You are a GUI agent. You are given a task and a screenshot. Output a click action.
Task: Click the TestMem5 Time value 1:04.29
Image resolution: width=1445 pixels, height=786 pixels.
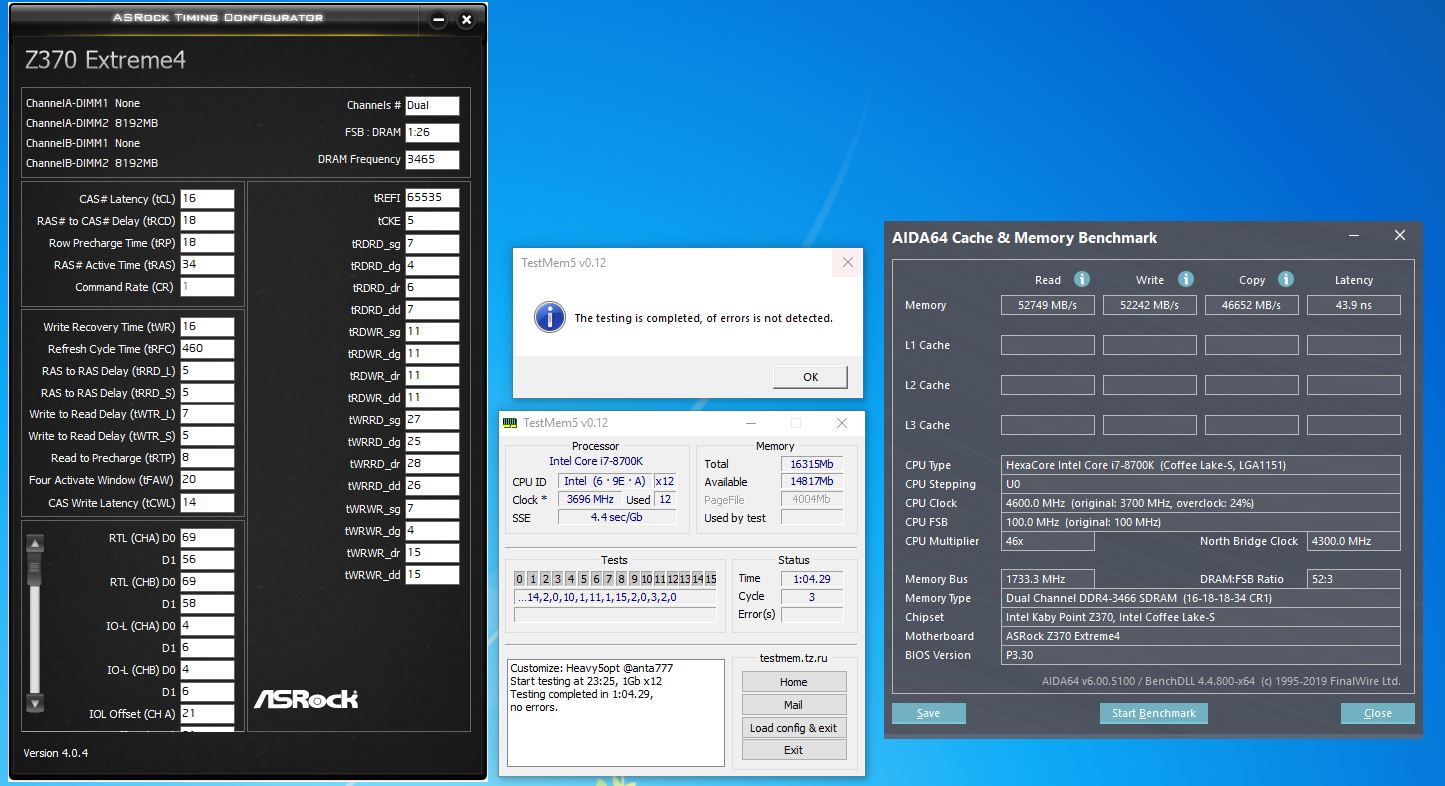point(812,578)
